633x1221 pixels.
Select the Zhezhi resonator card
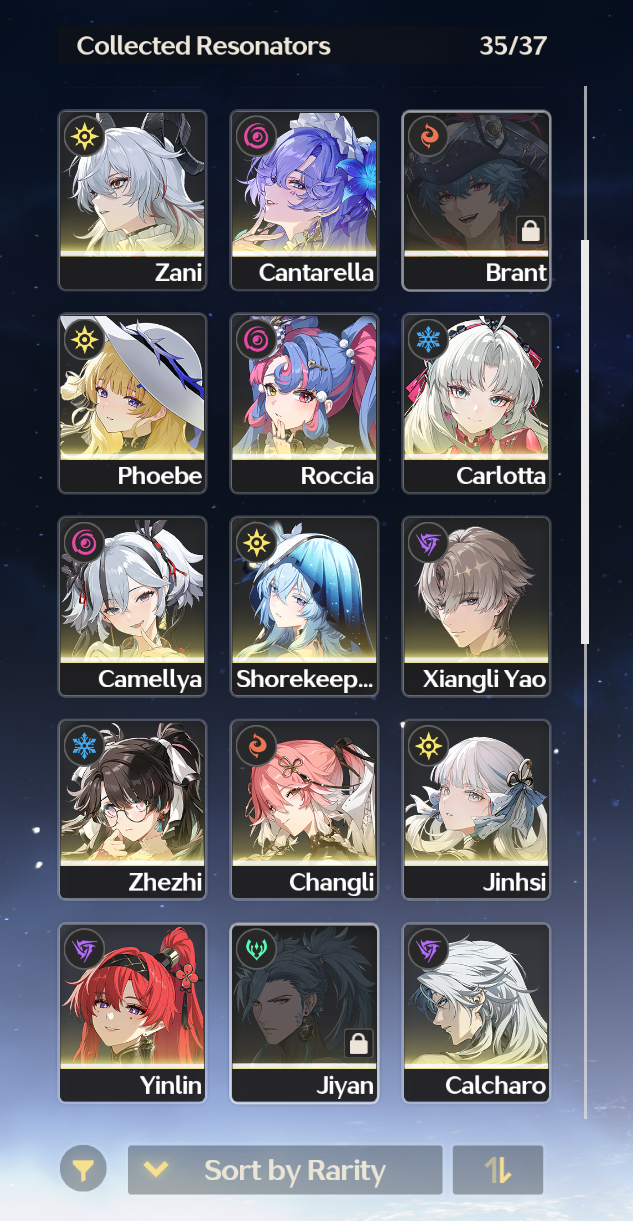coord(132,809)
